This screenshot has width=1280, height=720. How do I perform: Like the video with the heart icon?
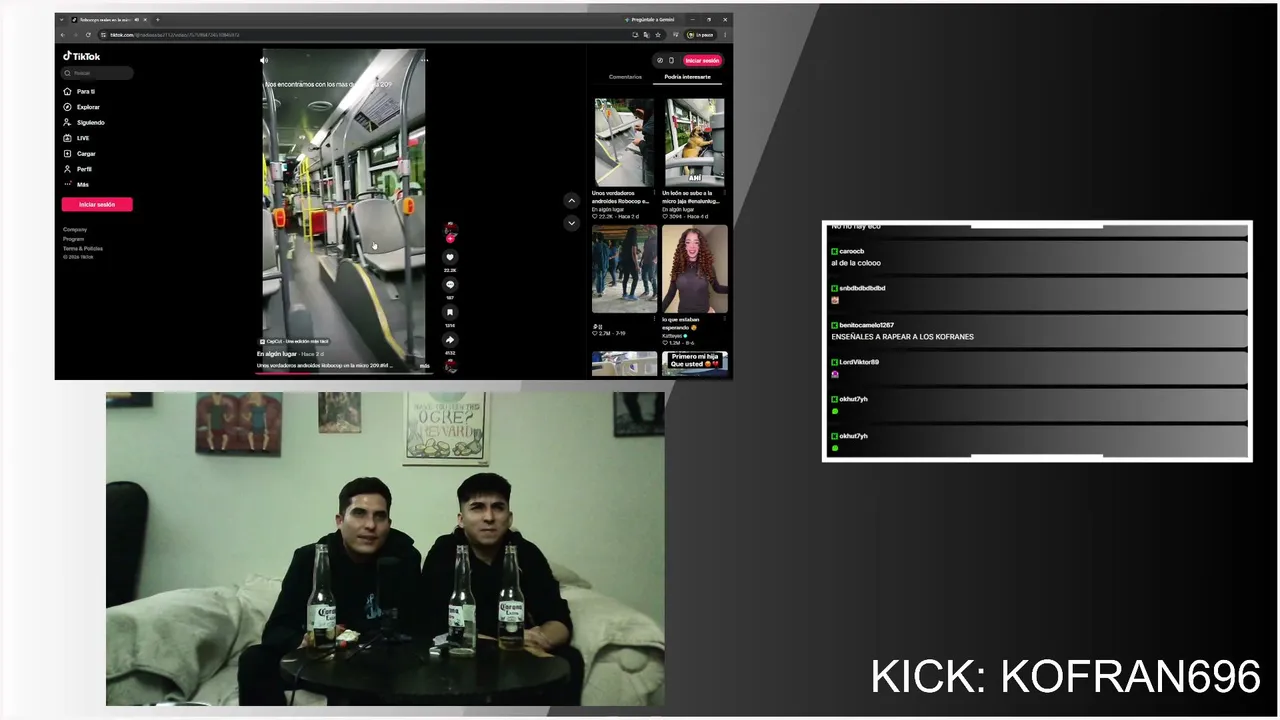pyautogui.click(x=450, y=257)
